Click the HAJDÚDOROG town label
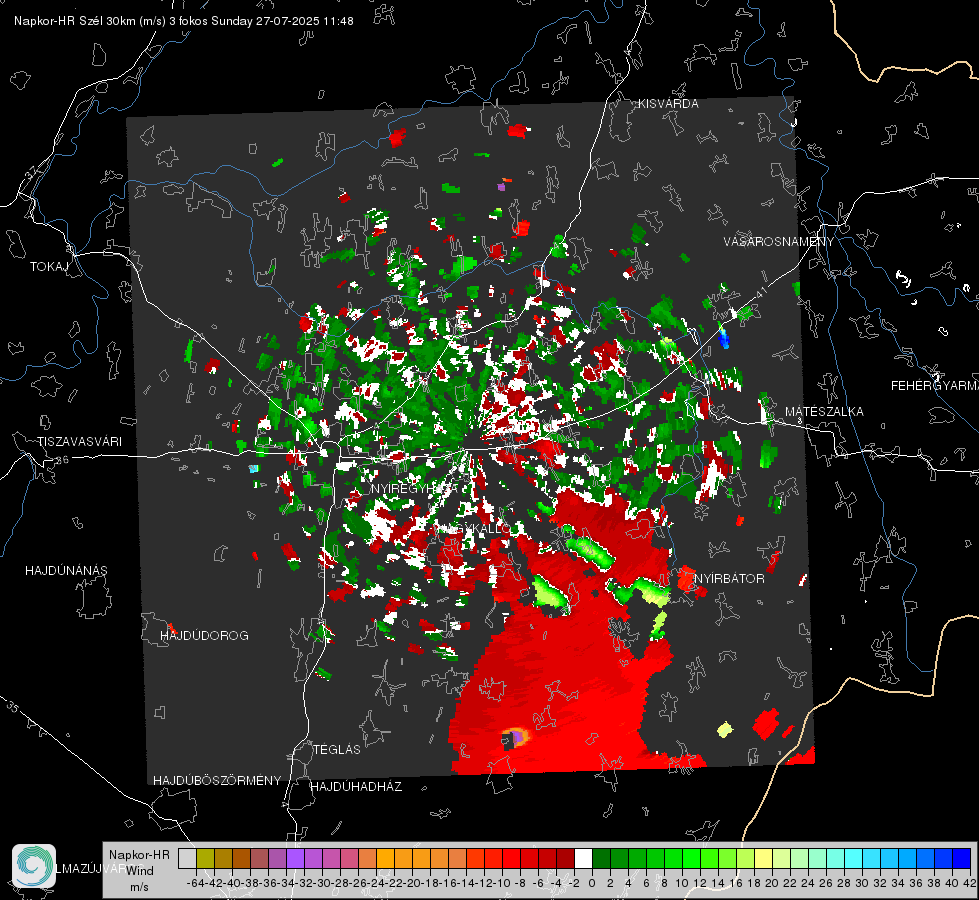This screenshot has width=979, height=900. [204, 636]
